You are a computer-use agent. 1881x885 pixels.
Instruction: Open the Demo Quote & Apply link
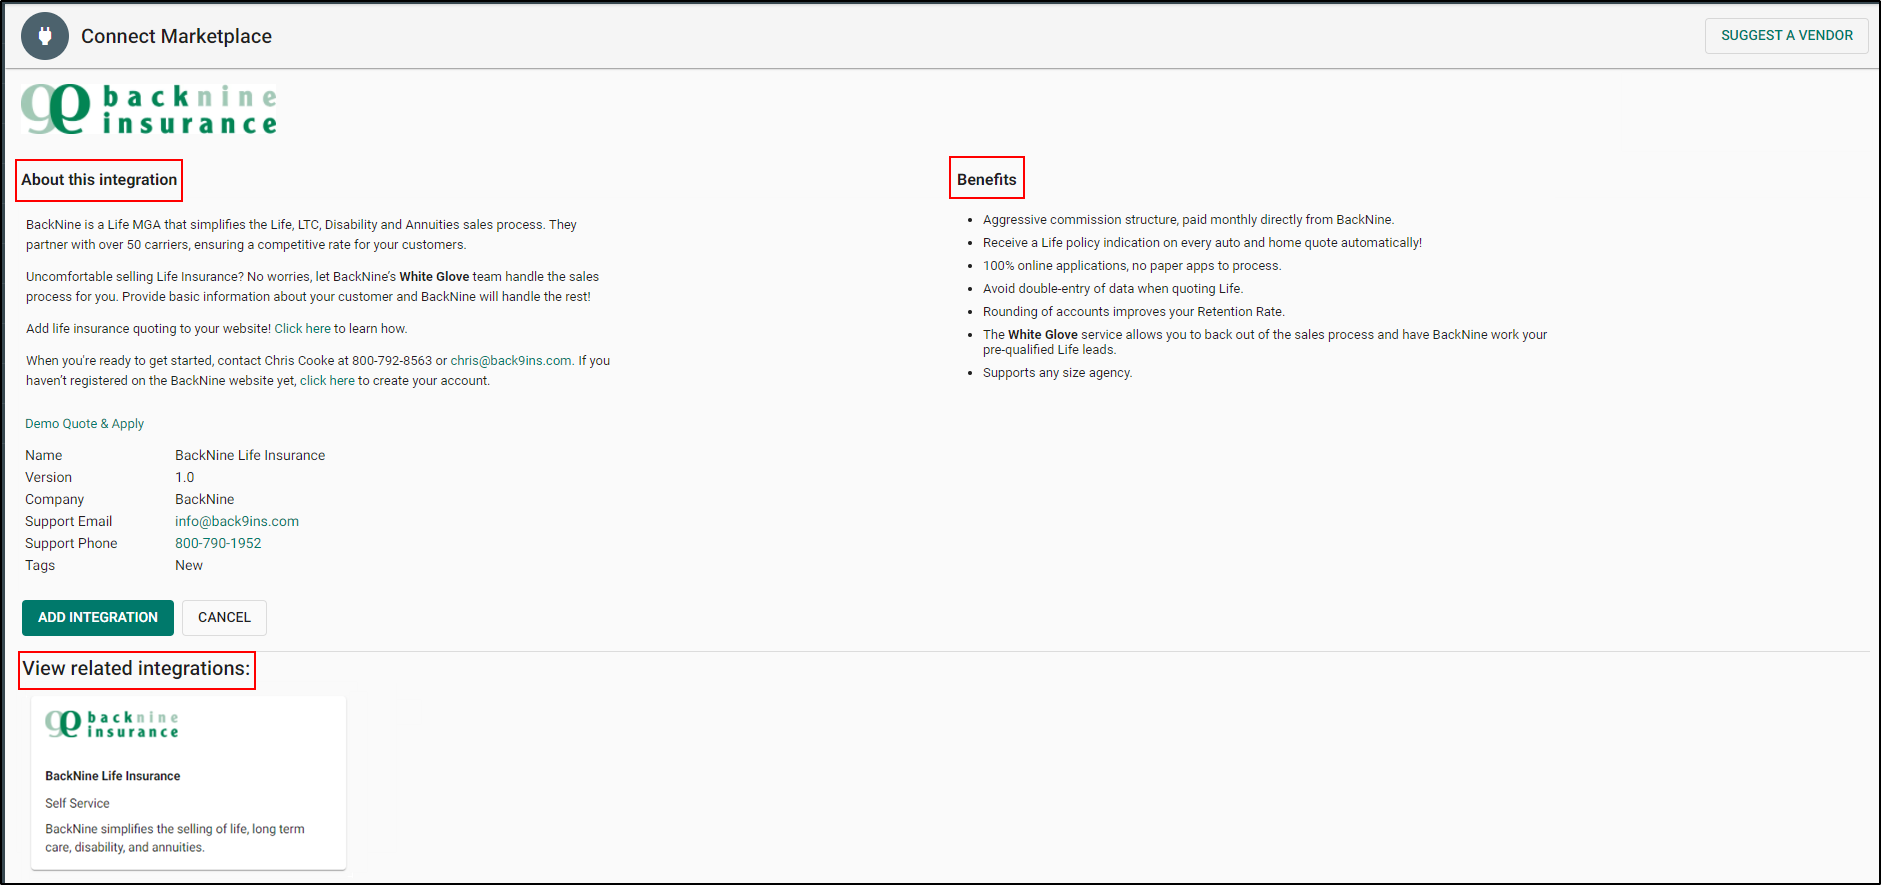coord(84,424)
